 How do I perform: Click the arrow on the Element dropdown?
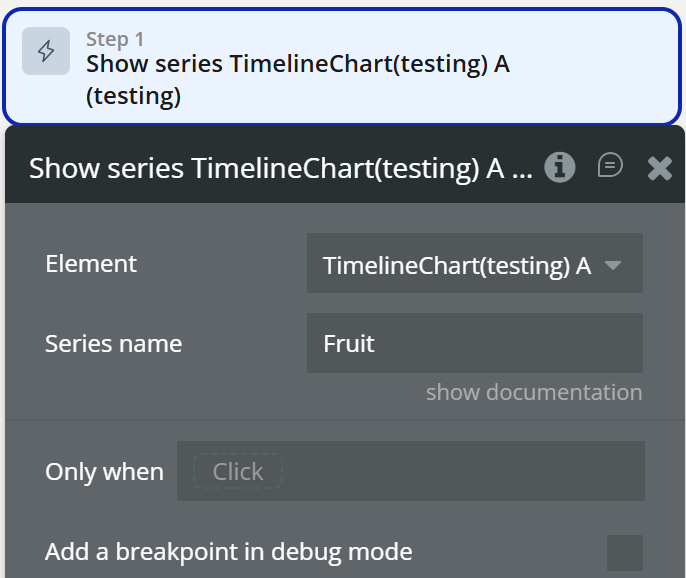pyautogui.click(x=614, y=265)
